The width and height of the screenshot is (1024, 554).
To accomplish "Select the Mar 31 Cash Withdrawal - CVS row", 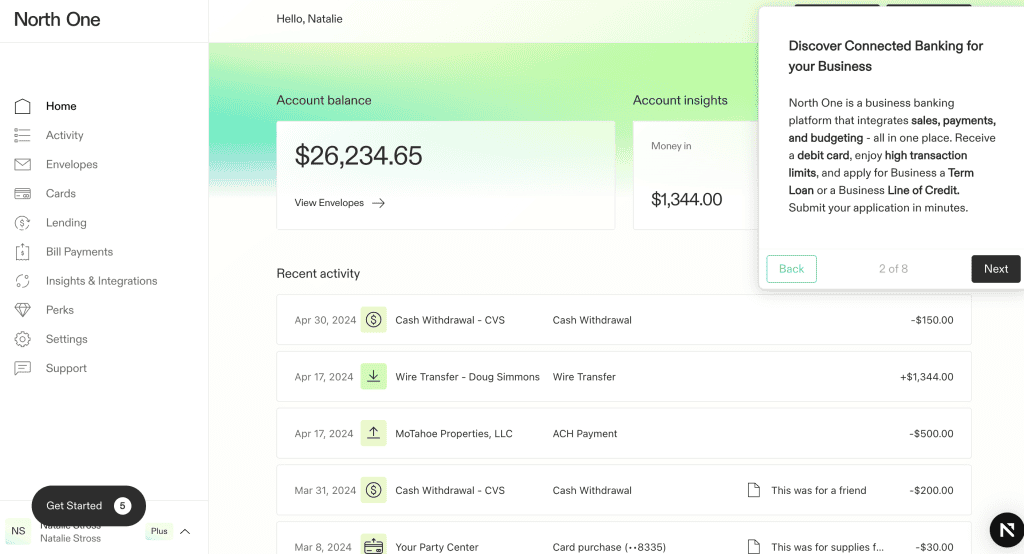I will click(x=624, y=490).
